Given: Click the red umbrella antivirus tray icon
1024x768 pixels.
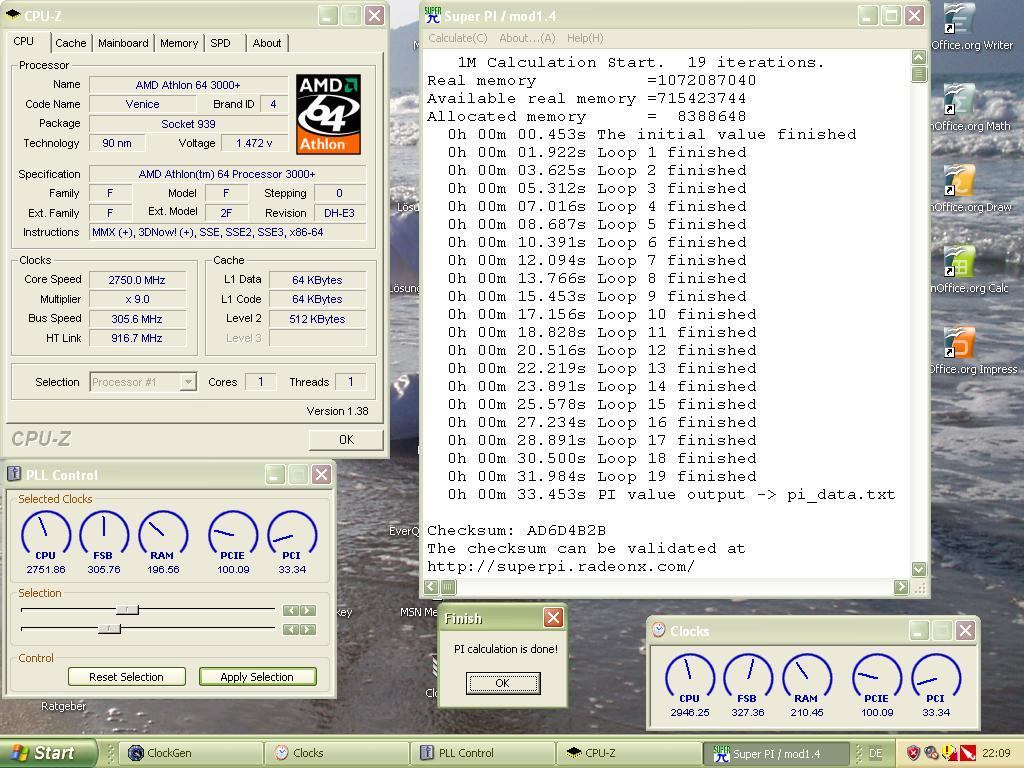Looking at the screenshot, I should 967,753.
